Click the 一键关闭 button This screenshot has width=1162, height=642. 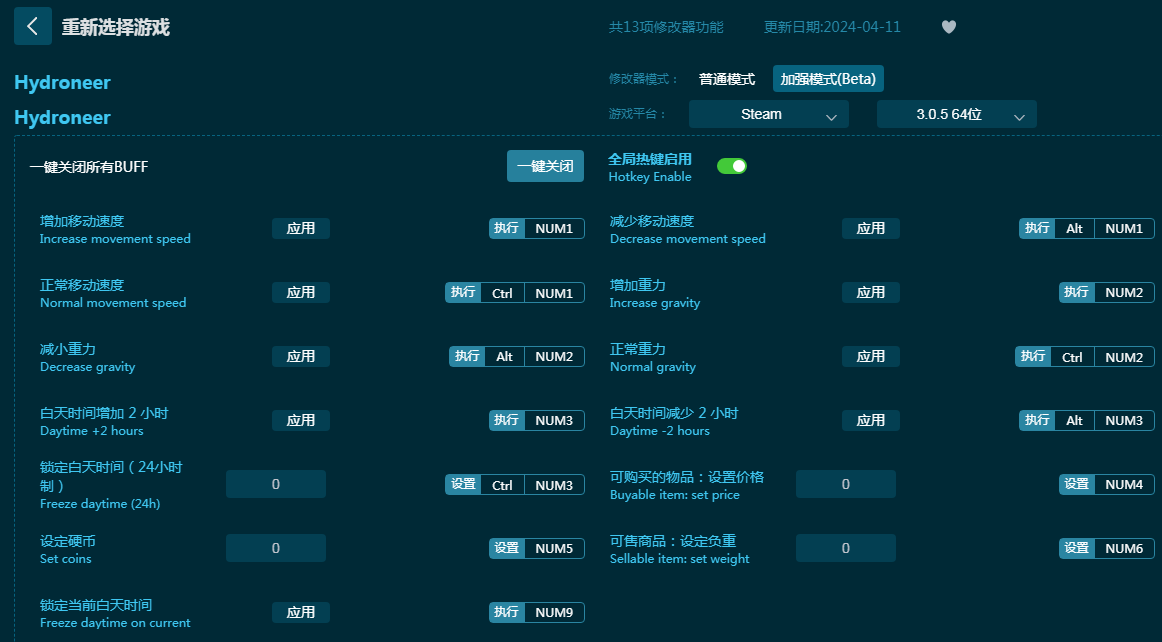[x=545, y=166]
